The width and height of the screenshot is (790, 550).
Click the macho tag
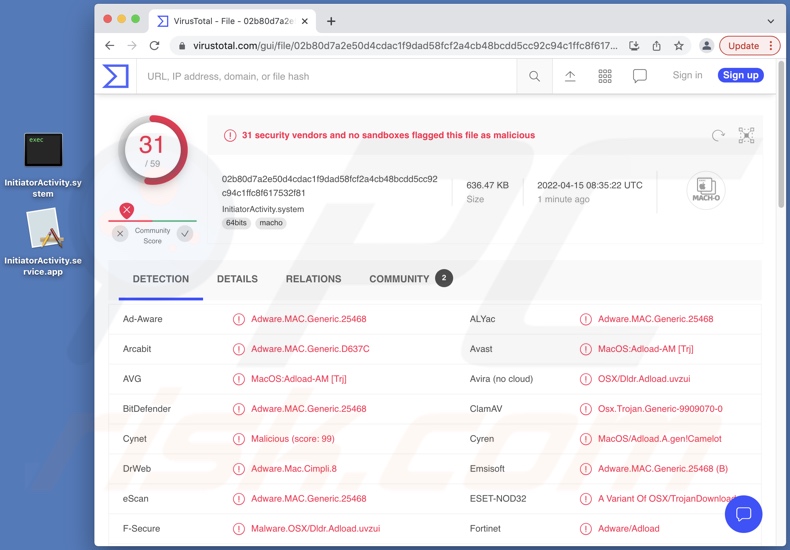coord(271,223)
